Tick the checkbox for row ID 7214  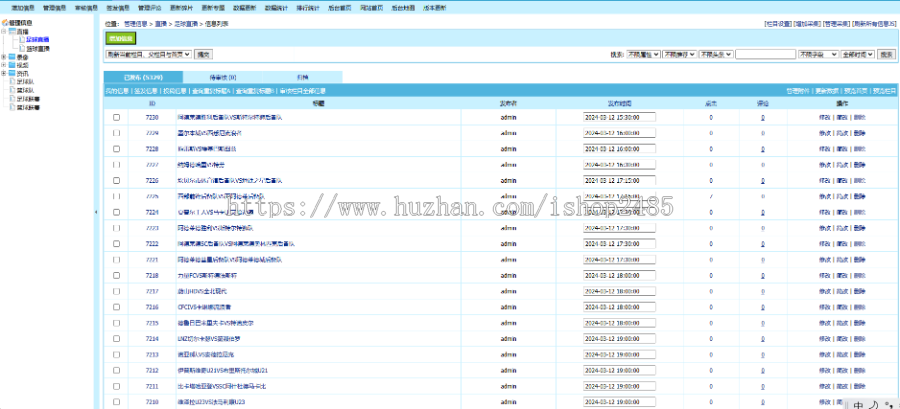[x=117, y=338]
